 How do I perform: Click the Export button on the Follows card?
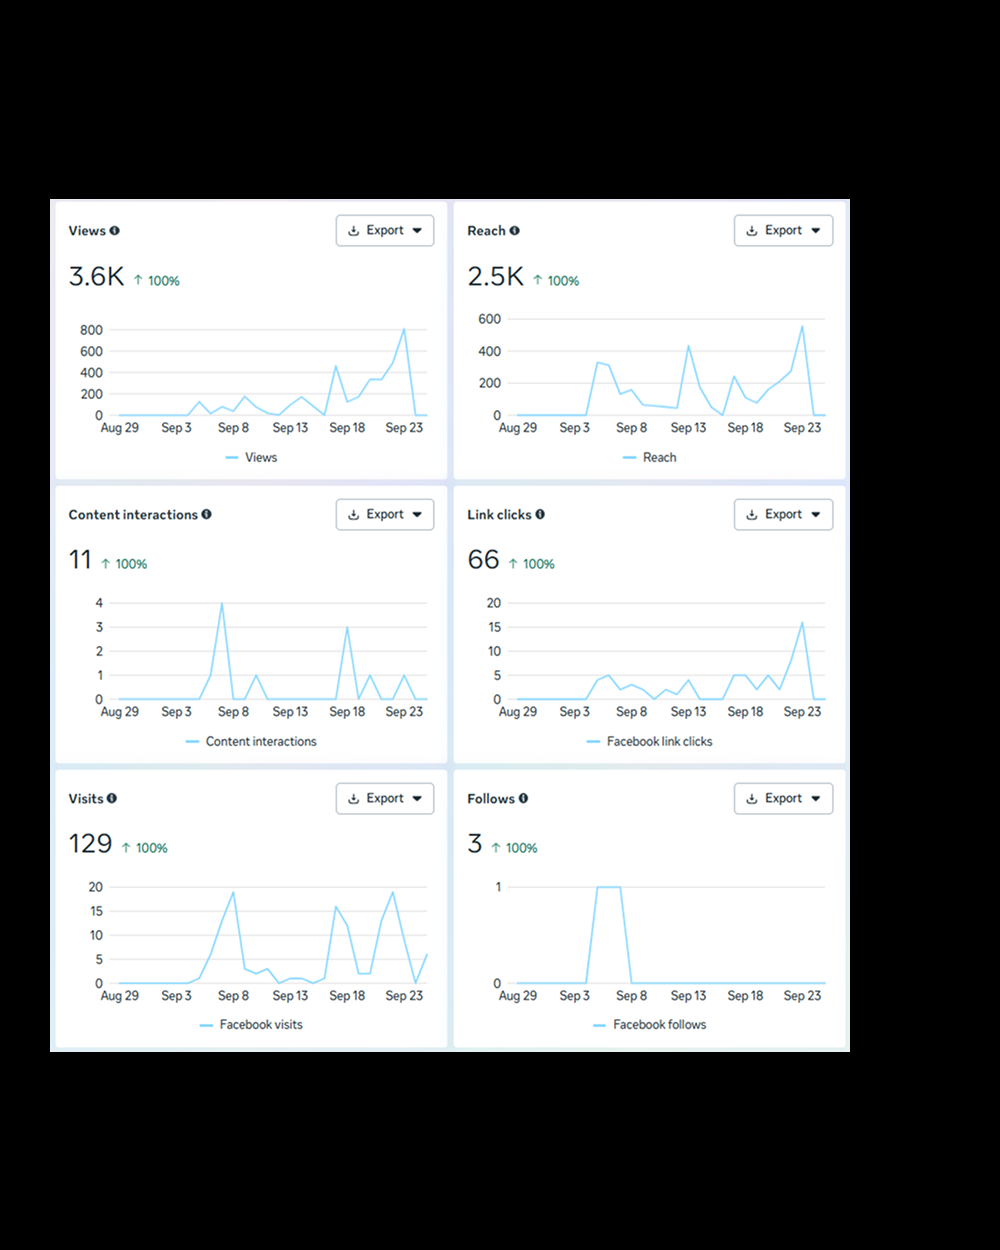[783, 798]
